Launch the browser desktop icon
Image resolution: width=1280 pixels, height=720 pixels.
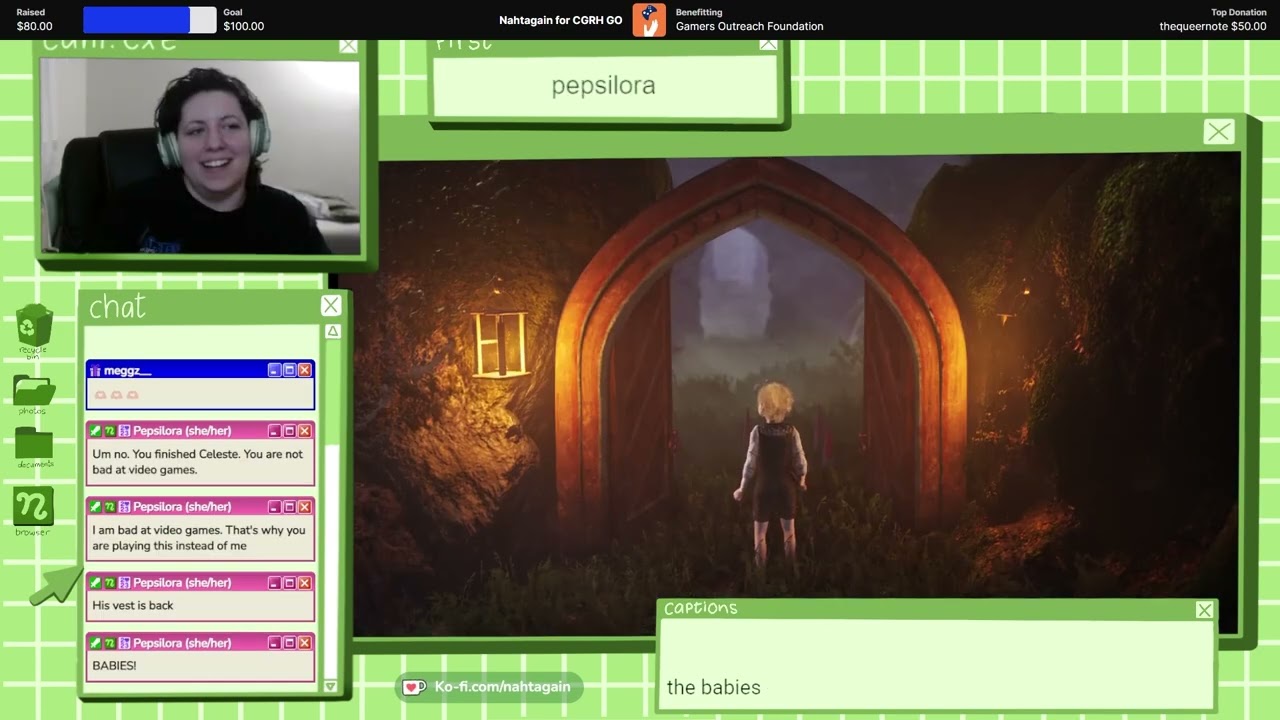click(33, 507)
